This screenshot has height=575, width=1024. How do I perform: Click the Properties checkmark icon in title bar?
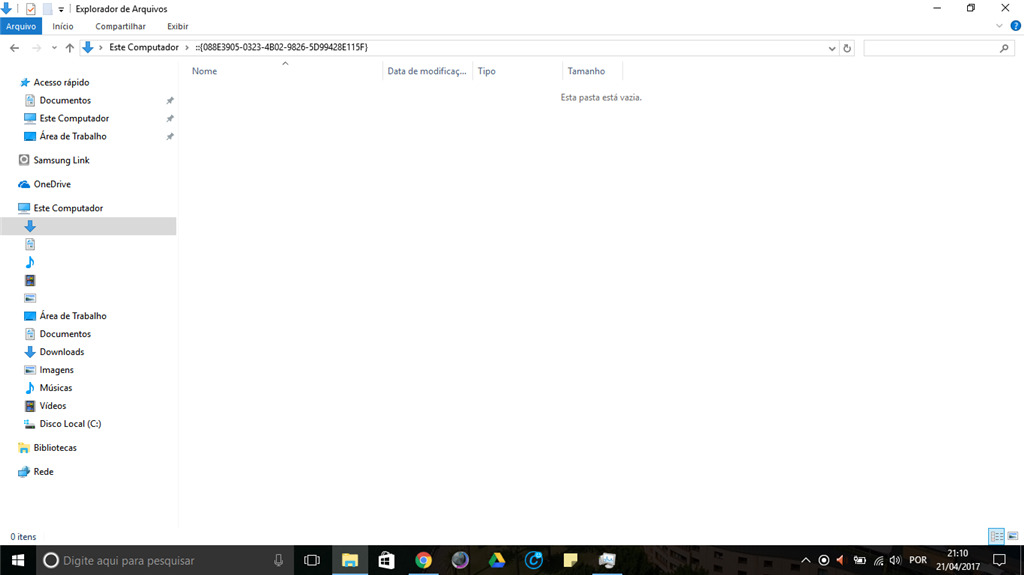[30, 9]
